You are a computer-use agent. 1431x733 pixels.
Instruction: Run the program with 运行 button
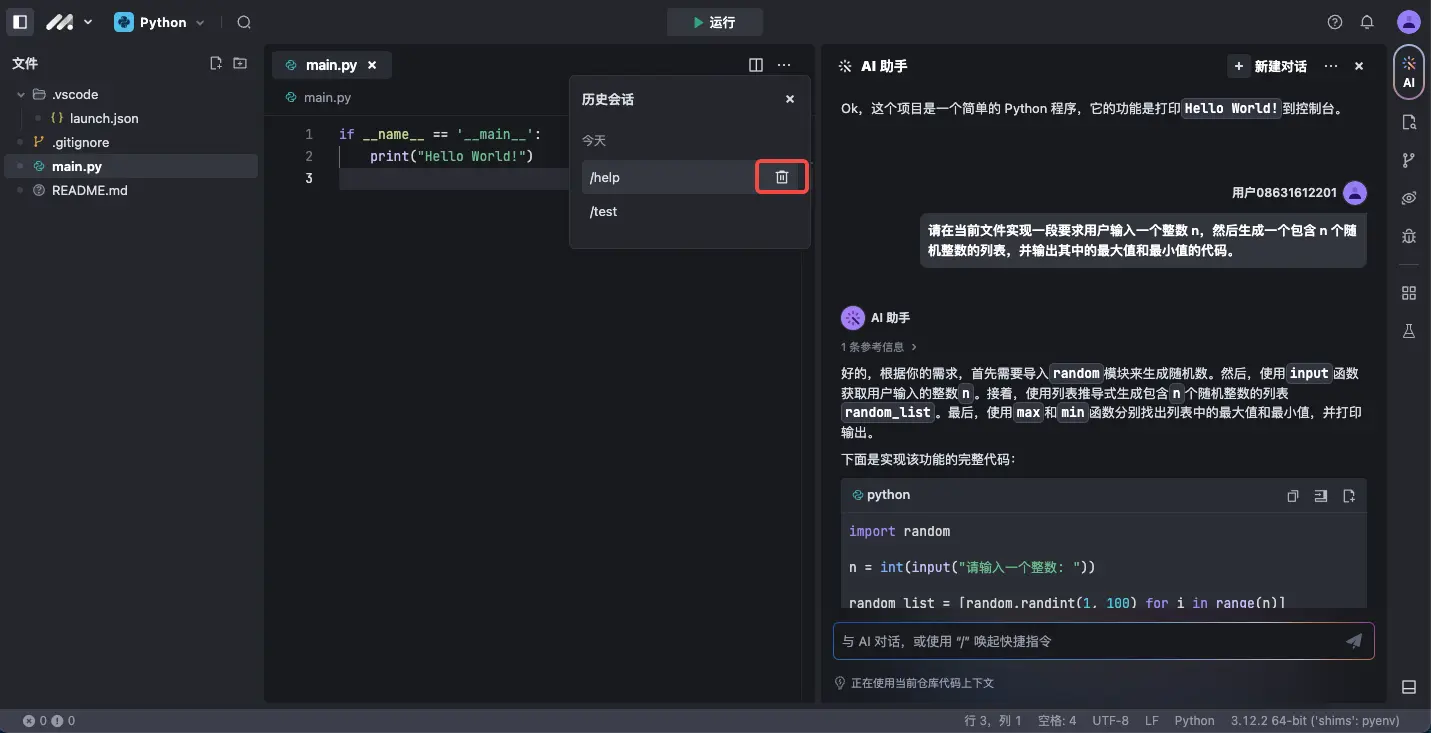[714, 22]
